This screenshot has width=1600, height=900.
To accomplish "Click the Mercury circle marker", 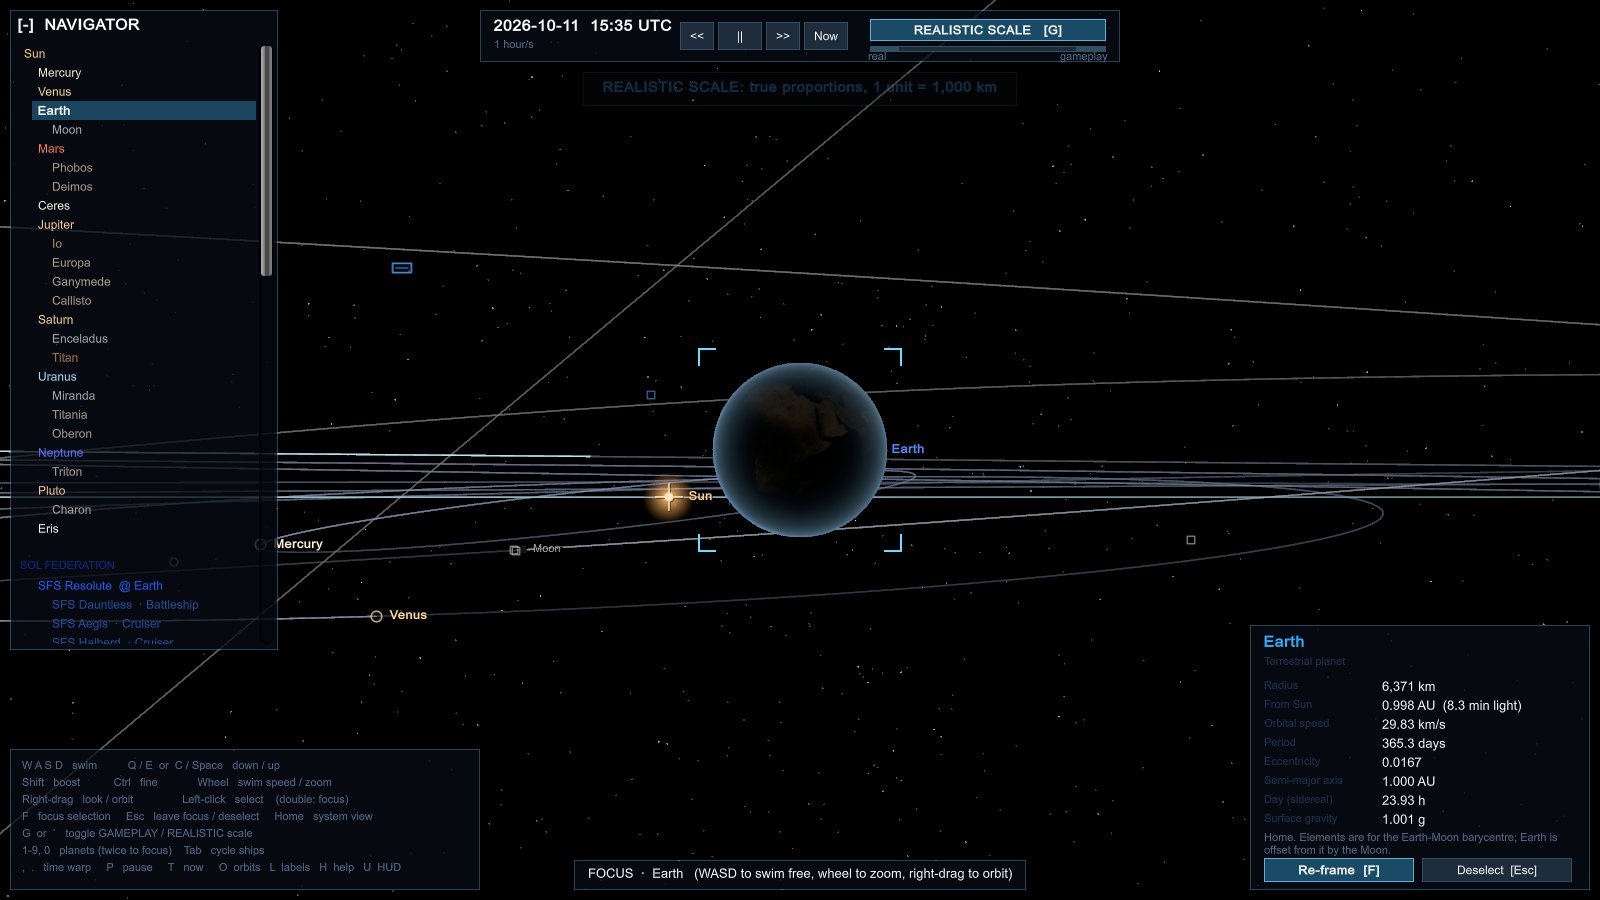I will [261, 545].
